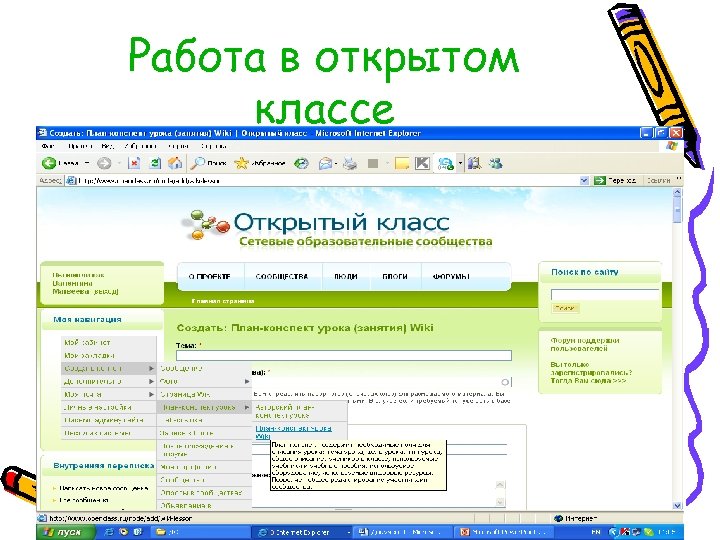Screen dimensions: 720x540
Task: Switch to the Microsoft Word document taskbar button
Action: [x=402, y=532]
